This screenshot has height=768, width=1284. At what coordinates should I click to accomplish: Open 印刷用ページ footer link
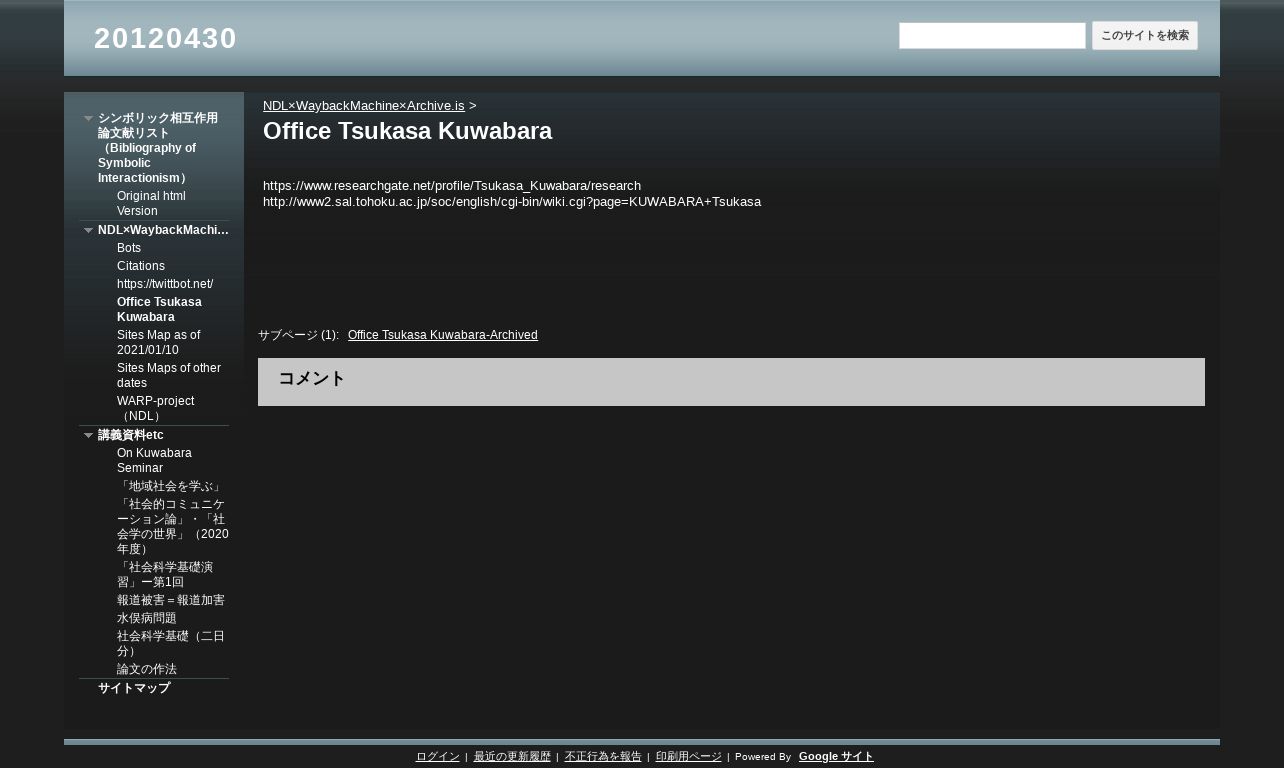click(688, 757)
